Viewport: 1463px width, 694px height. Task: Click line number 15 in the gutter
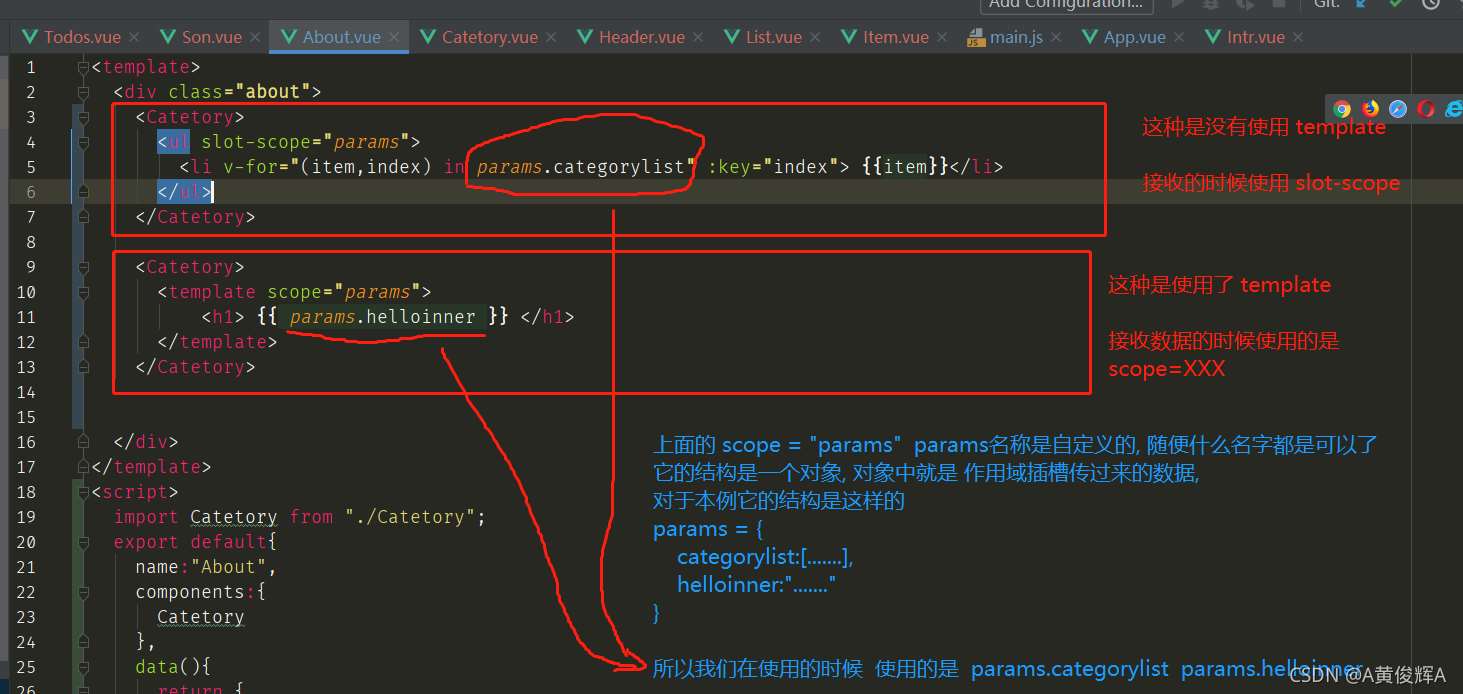point(26,417)
